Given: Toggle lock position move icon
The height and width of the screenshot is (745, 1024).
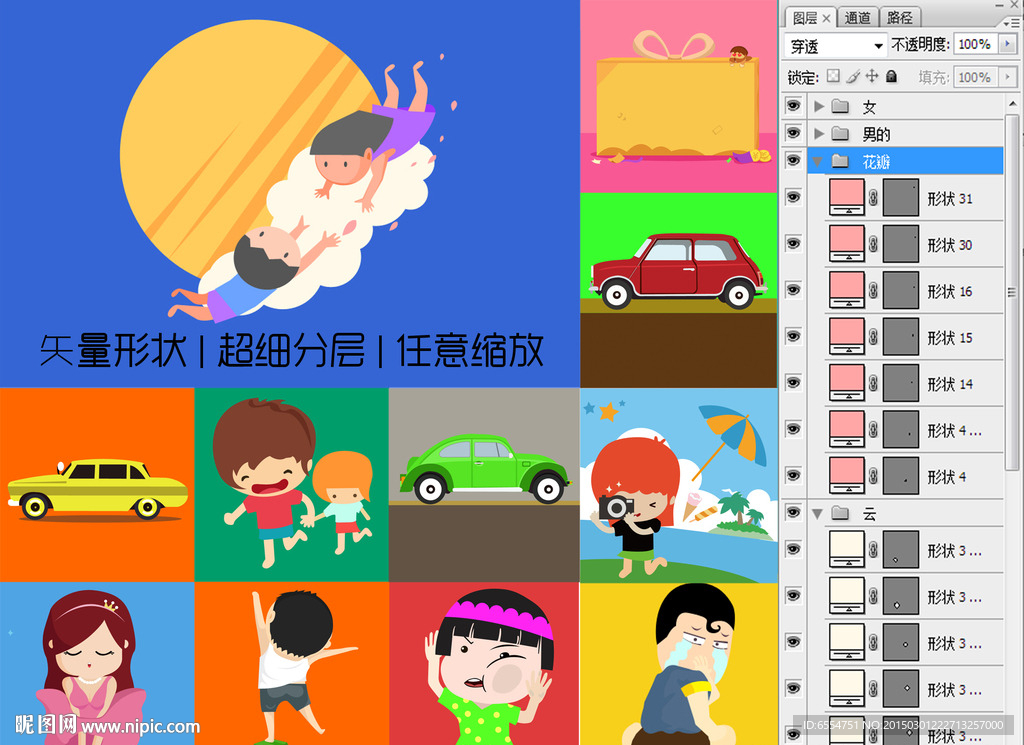Looking at the screenshot, I should [x=872, y=76].
